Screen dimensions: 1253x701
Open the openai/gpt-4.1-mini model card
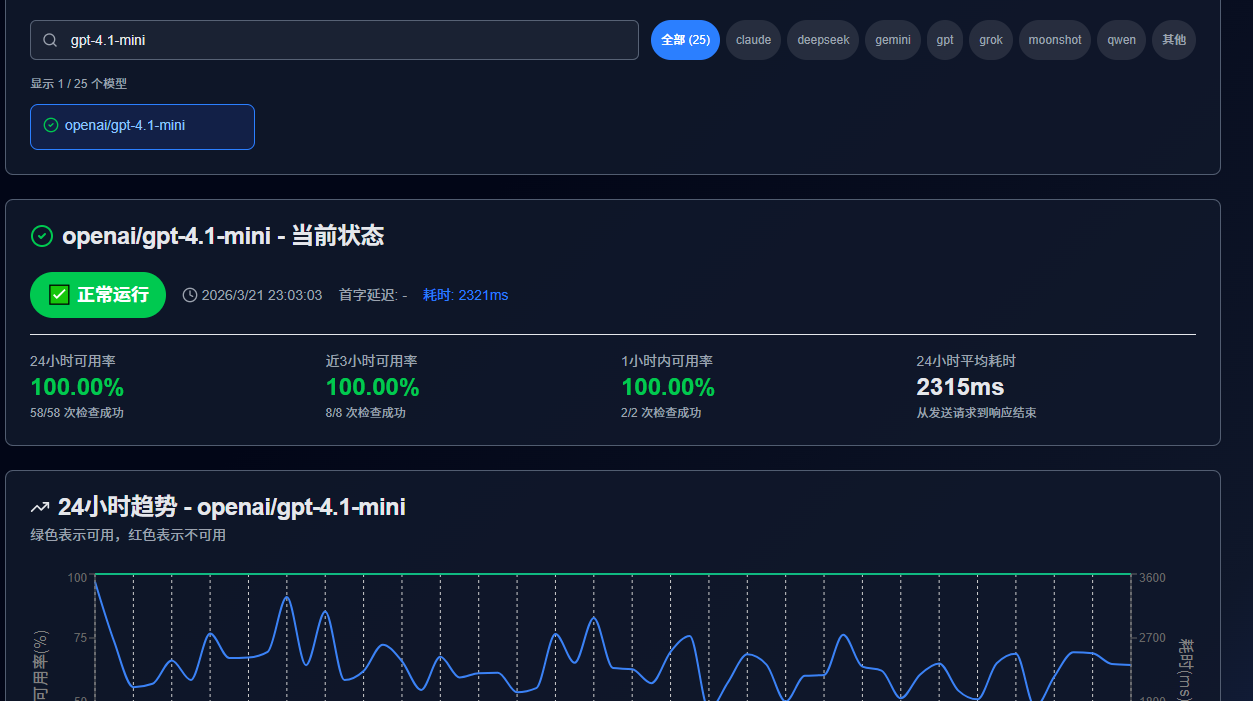(142, 127)
